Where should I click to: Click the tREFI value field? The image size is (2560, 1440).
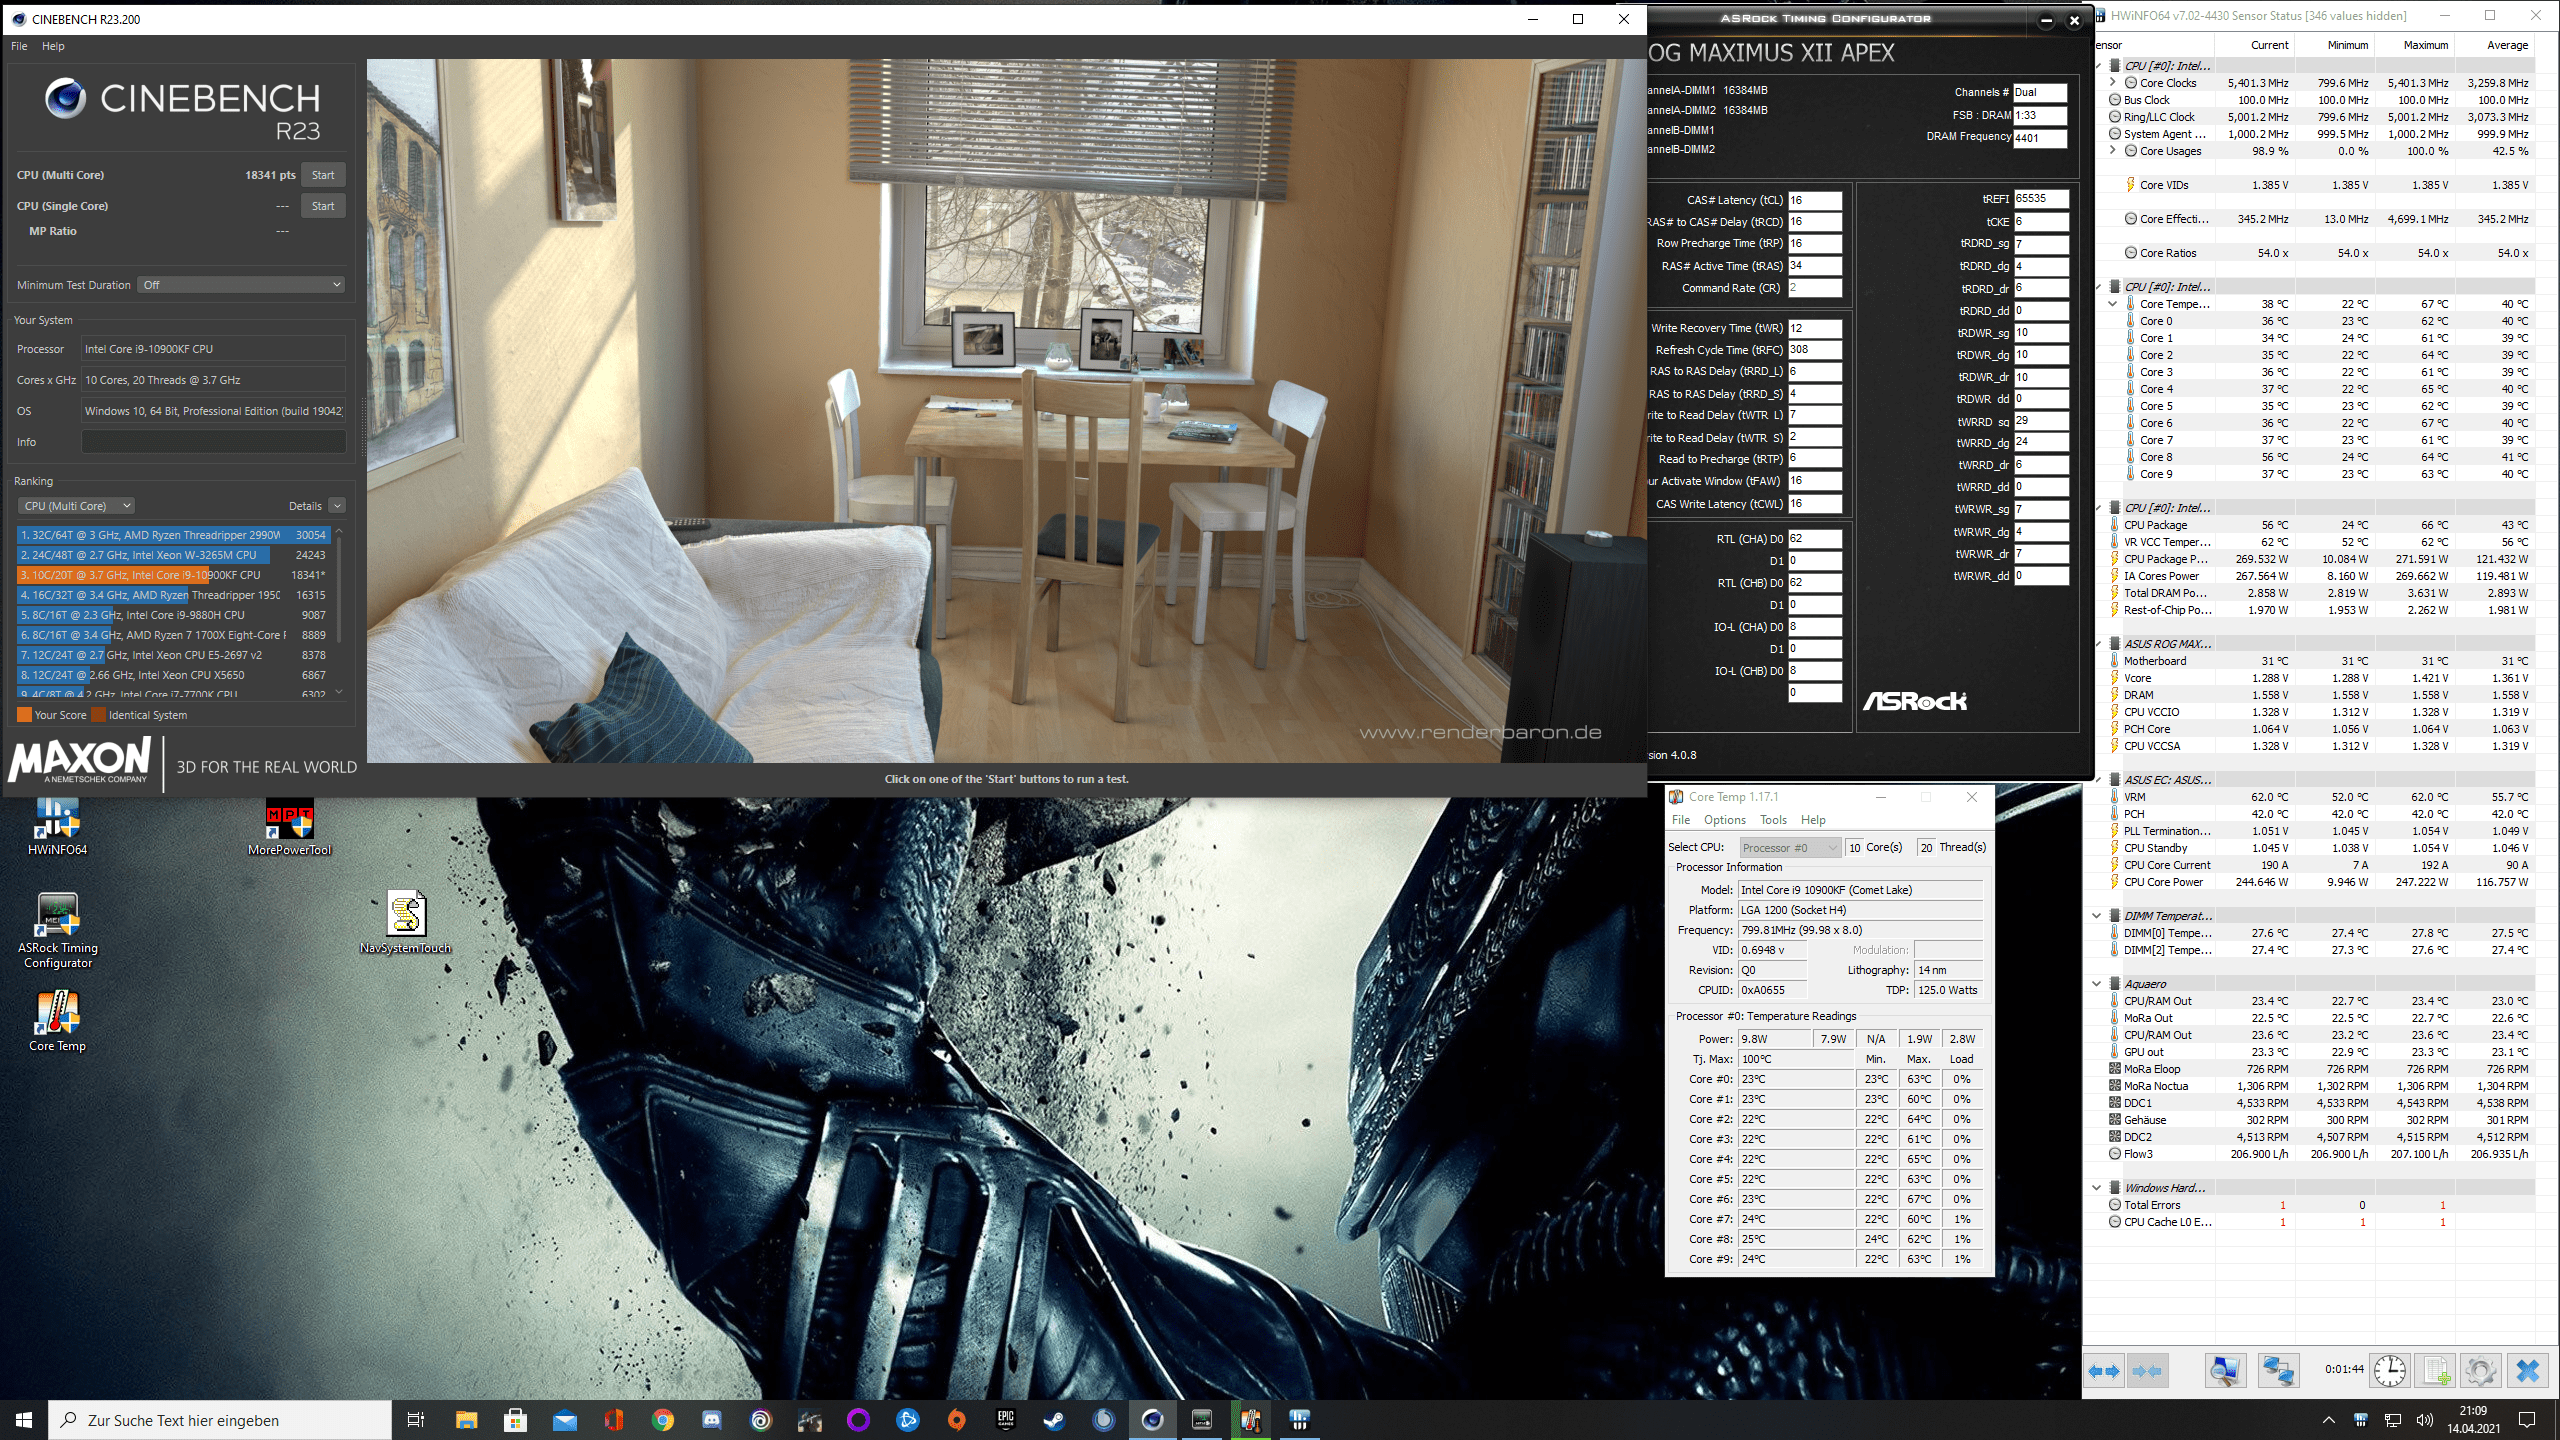[x=2040, y=199]
